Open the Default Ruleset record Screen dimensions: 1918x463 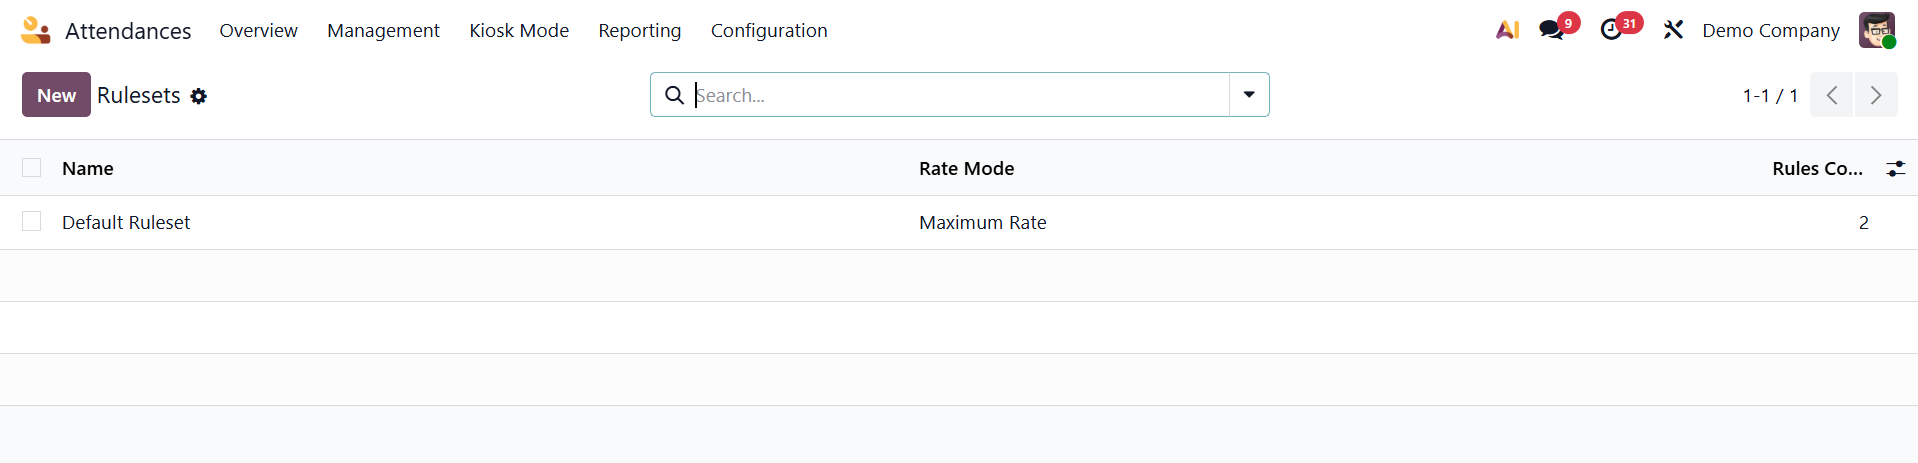point(126,223)
